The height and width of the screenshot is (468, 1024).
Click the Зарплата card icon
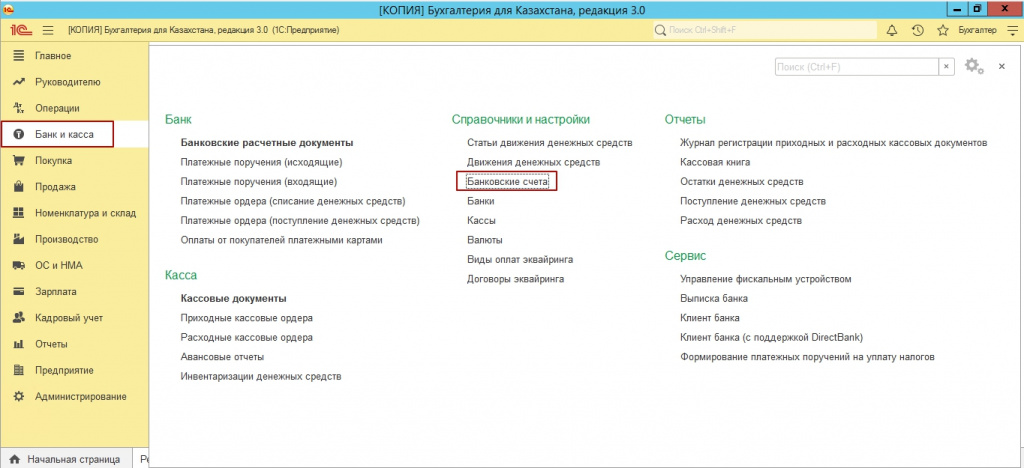click(19, 292)
